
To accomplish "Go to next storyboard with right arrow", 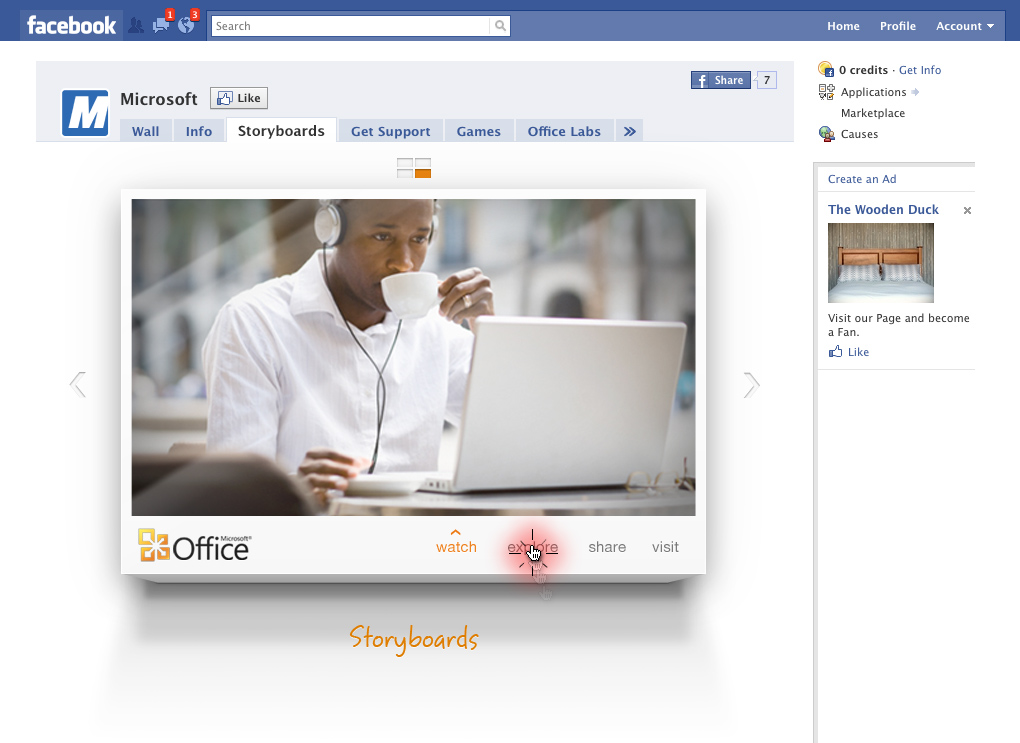I will (751, 385).
